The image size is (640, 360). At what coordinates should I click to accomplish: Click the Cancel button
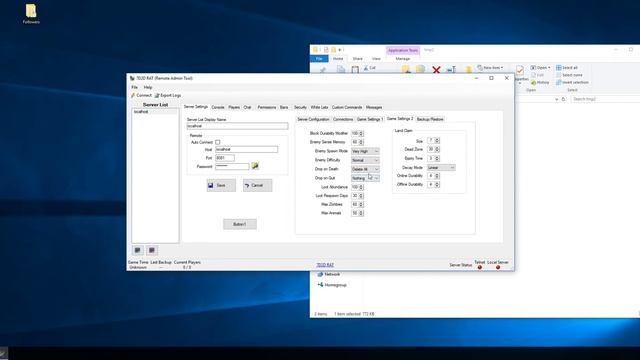(257, 185)
